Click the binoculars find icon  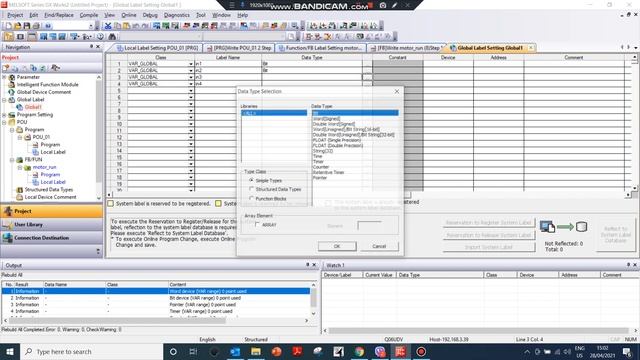[111, 37]
